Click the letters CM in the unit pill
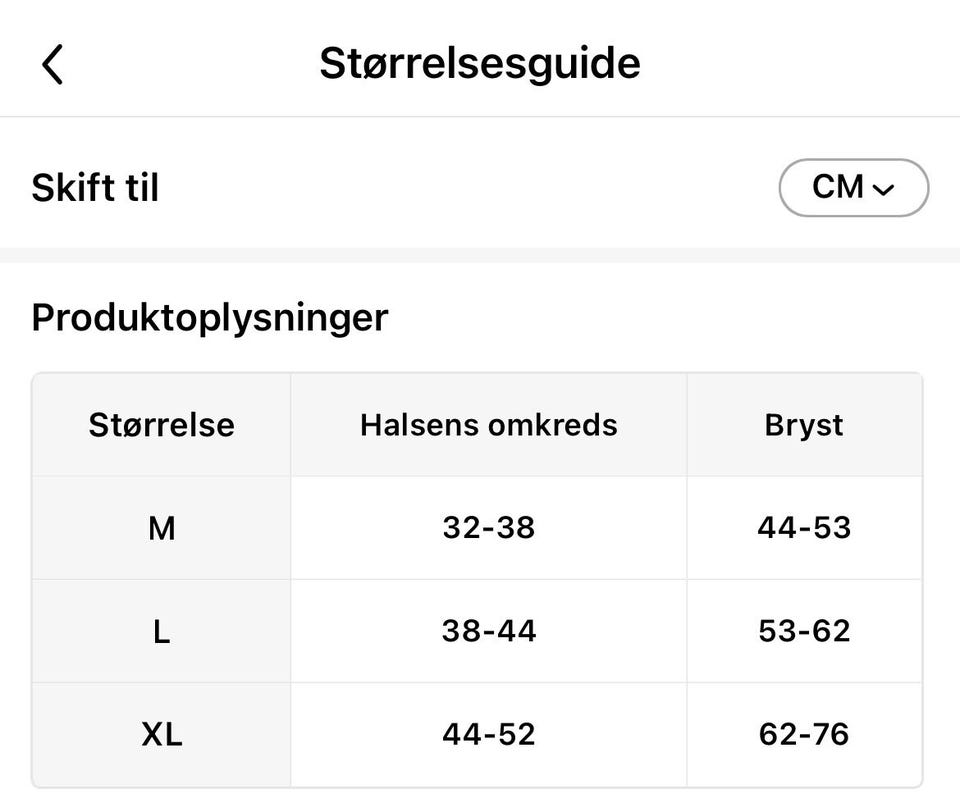This screenshot has width=960, height=798. [838, 187]
